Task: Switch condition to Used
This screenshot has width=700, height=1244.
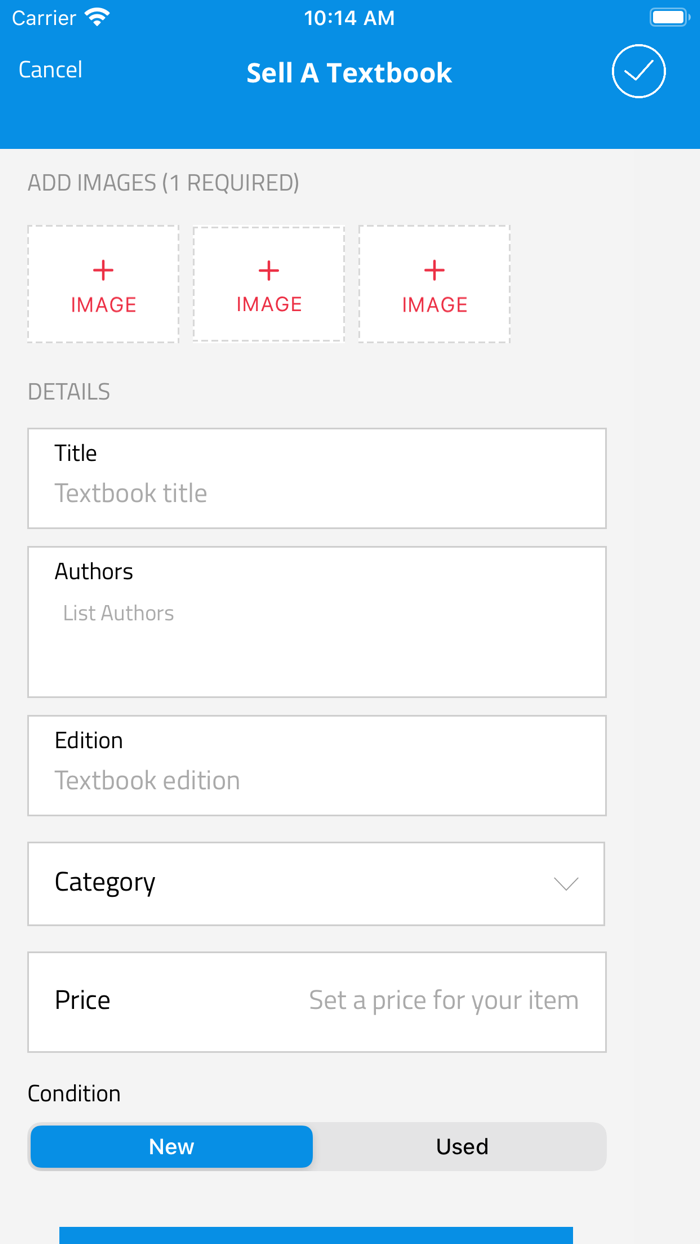Action: (x=461, y=1147)
